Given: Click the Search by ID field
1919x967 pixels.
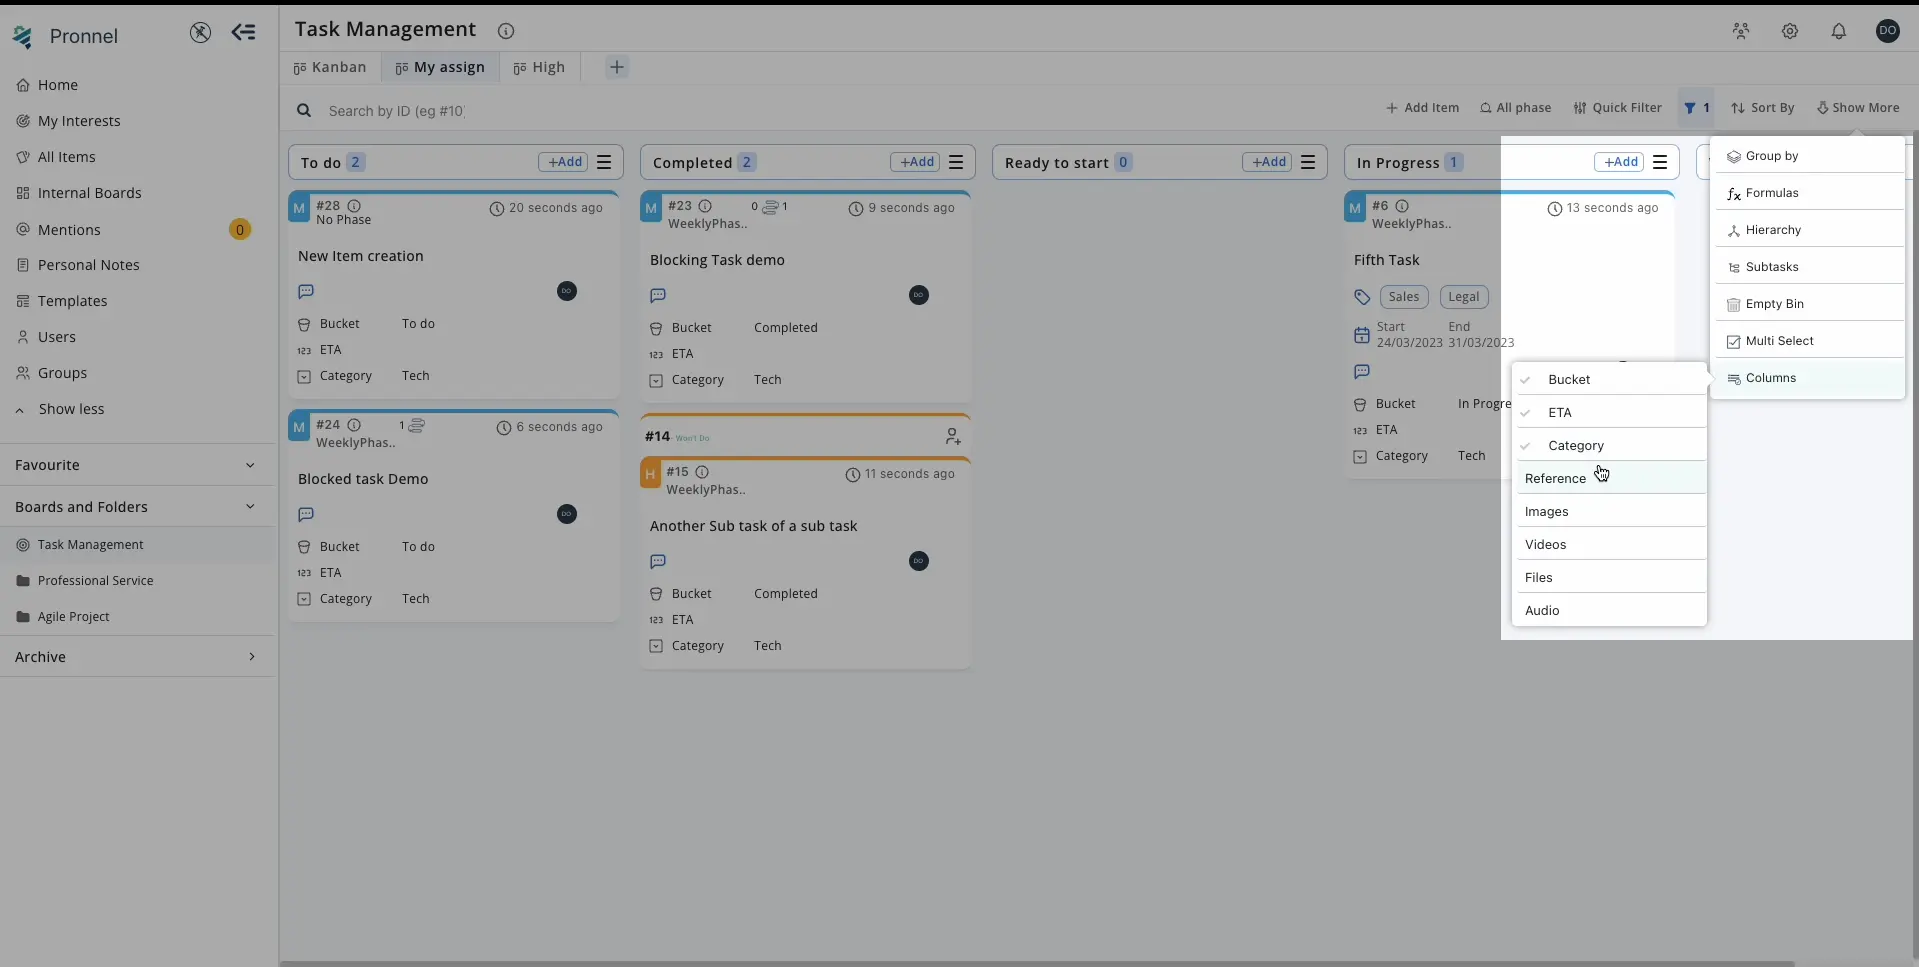Looking at the screenshot, I should click(x=396, y=111).
